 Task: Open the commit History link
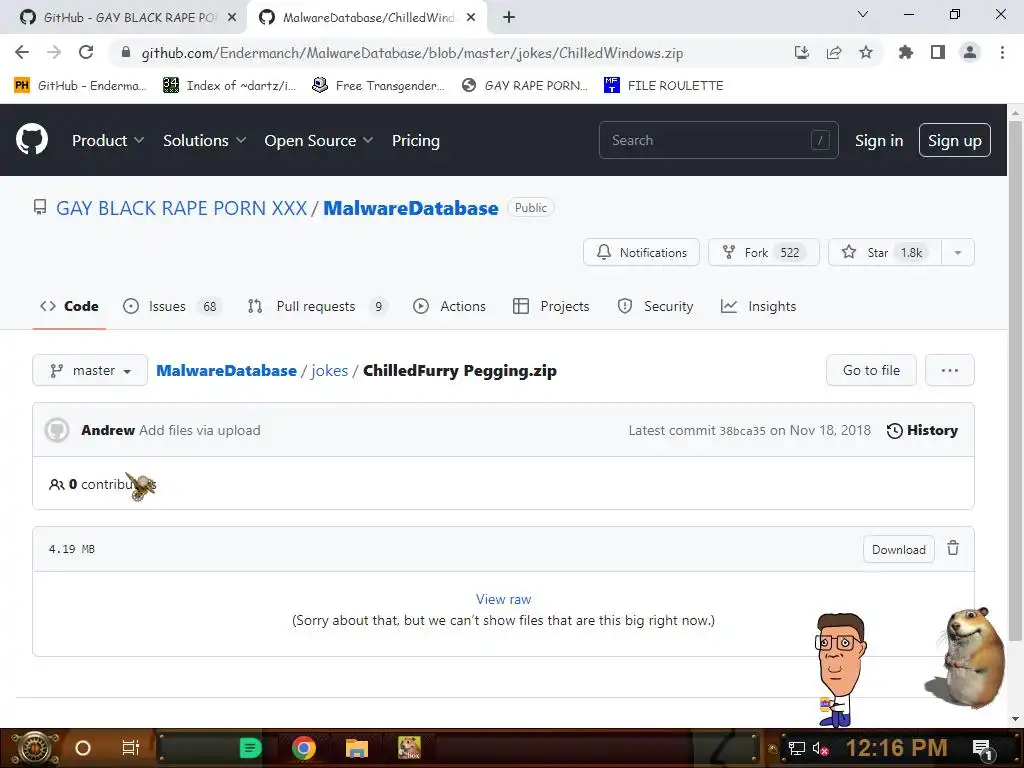pyautogui.click(x=922, y=430)
